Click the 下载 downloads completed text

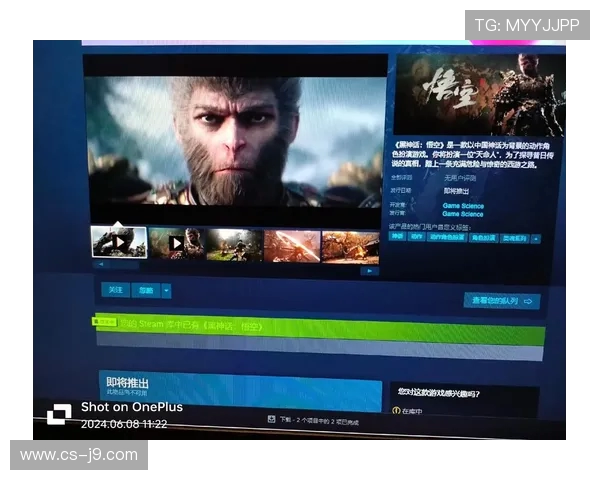click(x=319, y=421)
